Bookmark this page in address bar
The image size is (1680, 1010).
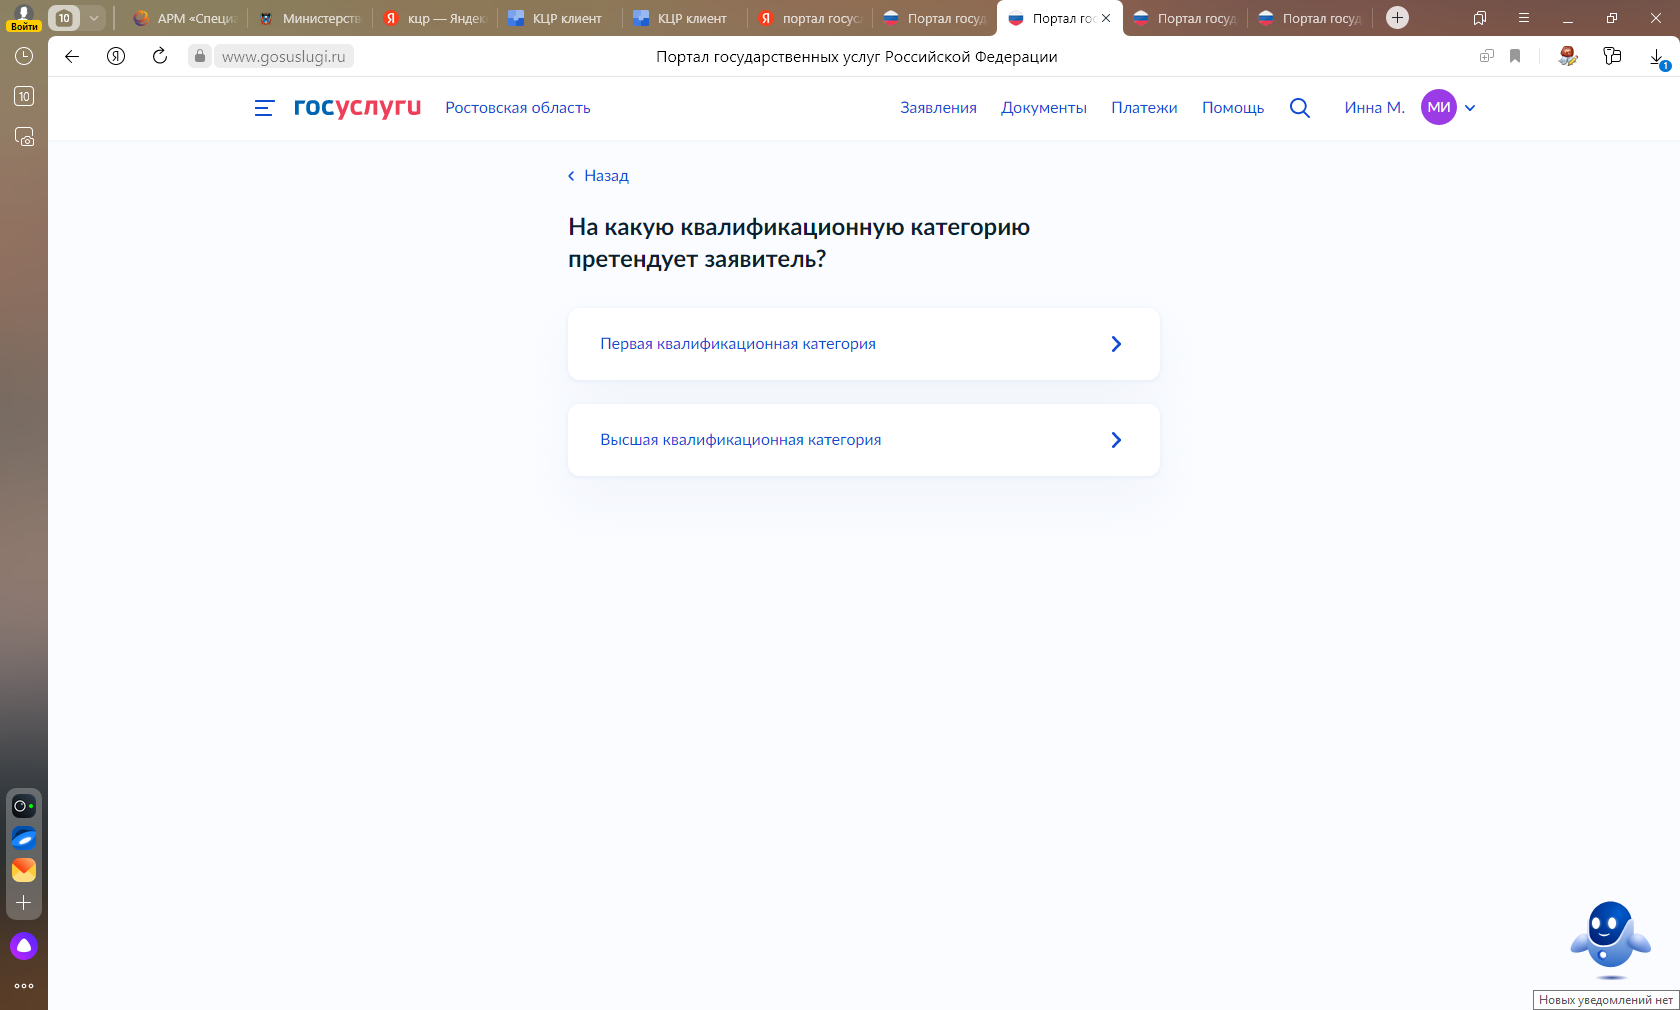(x=1515, y=56)
